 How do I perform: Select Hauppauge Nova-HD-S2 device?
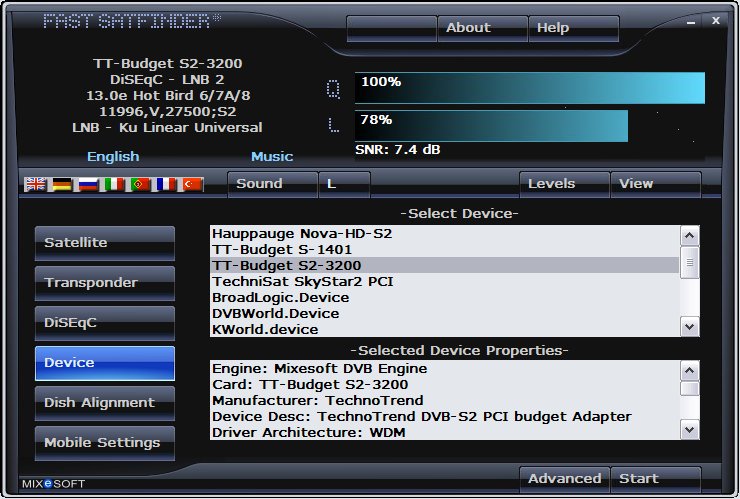click(445, 234)
